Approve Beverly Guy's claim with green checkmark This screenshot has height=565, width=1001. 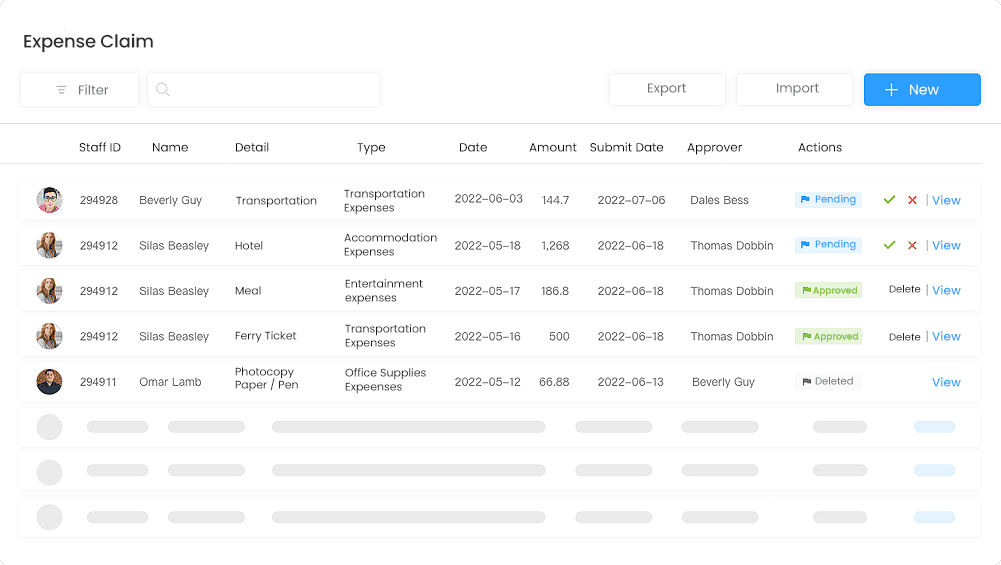(889, 200)
